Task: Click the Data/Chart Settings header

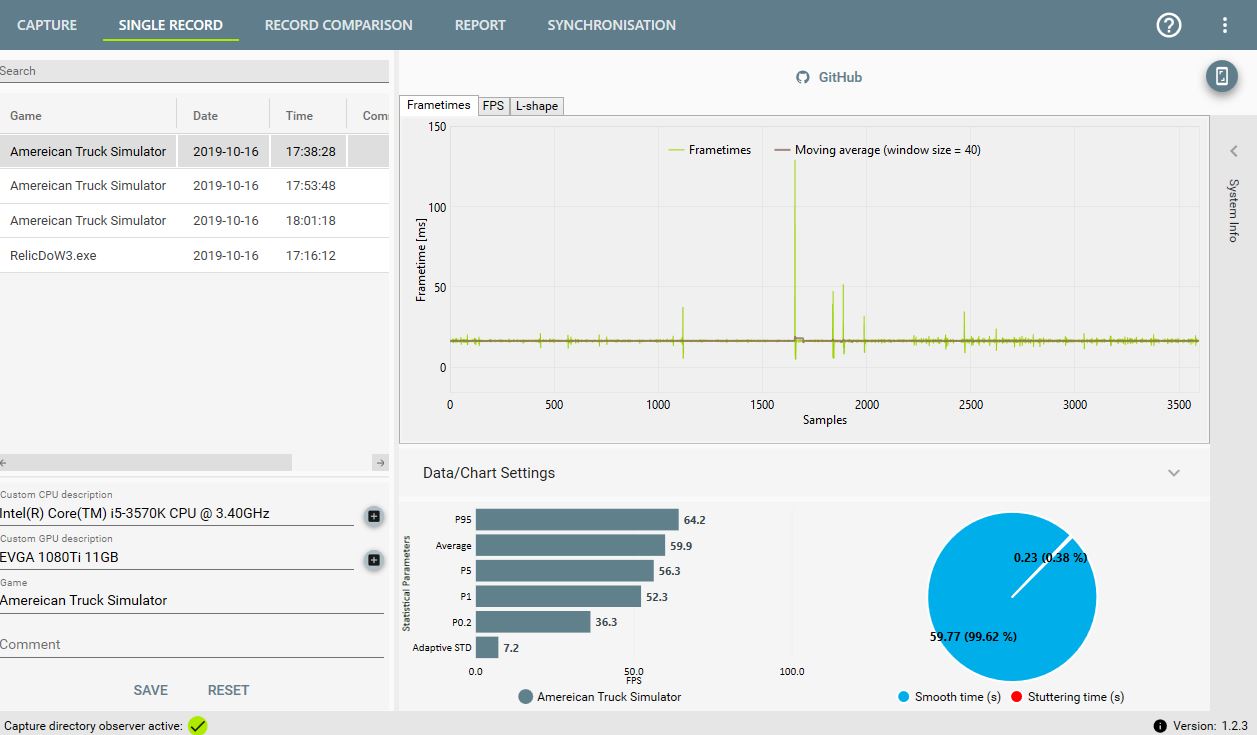Action: coord(804,473)
